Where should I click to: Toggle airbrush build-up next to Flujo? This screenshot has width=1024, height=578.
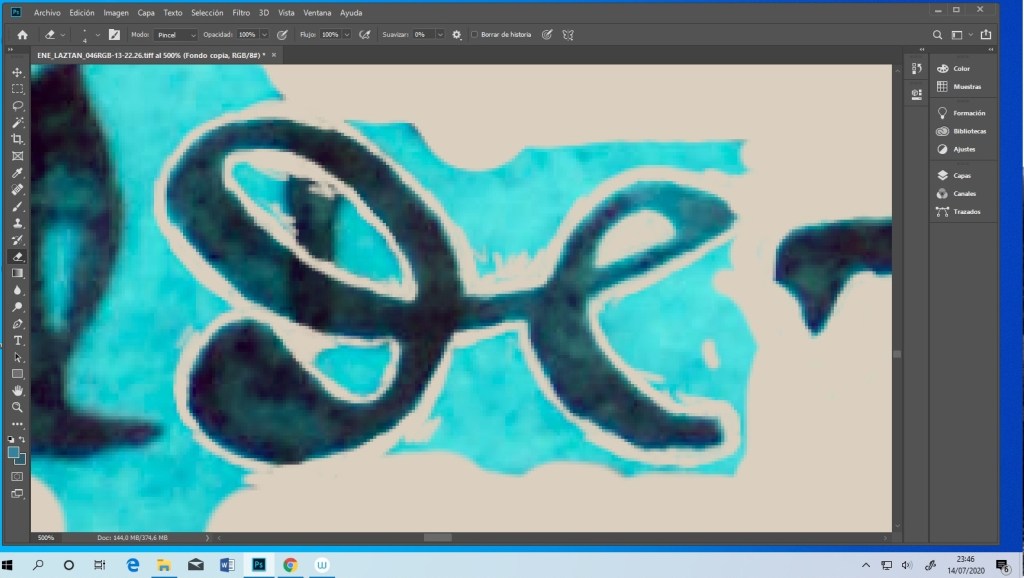click(x=365, y=34)
